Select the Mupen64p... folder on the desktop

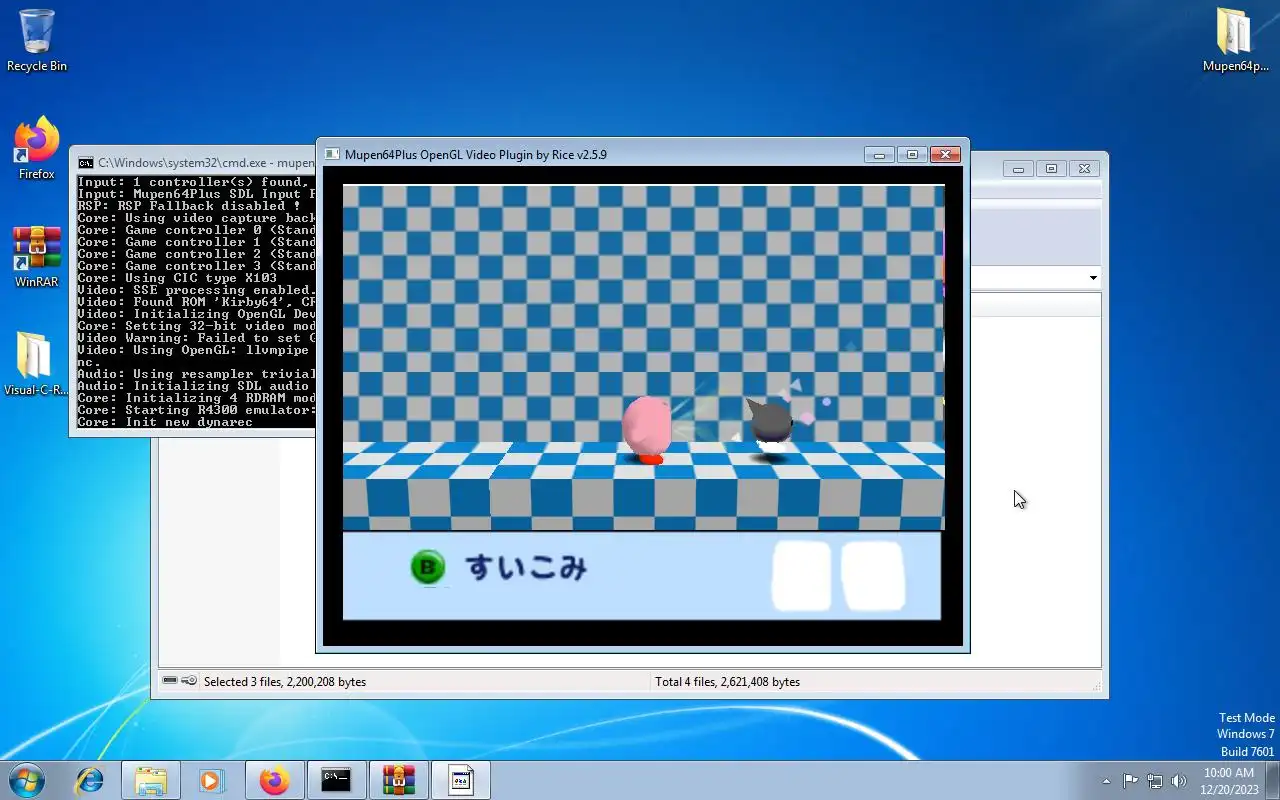[1235, 40]
